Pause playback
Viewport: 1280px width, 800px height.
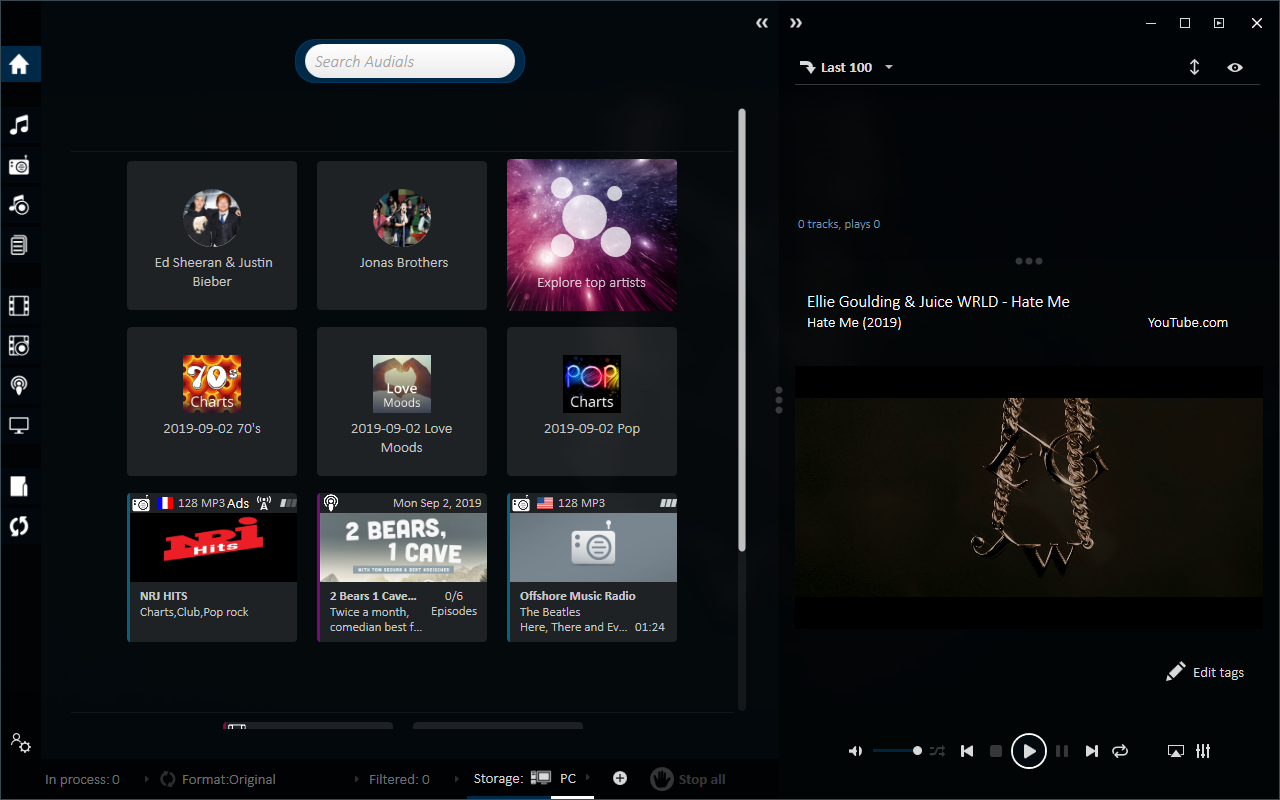(x=1062, y=751)
